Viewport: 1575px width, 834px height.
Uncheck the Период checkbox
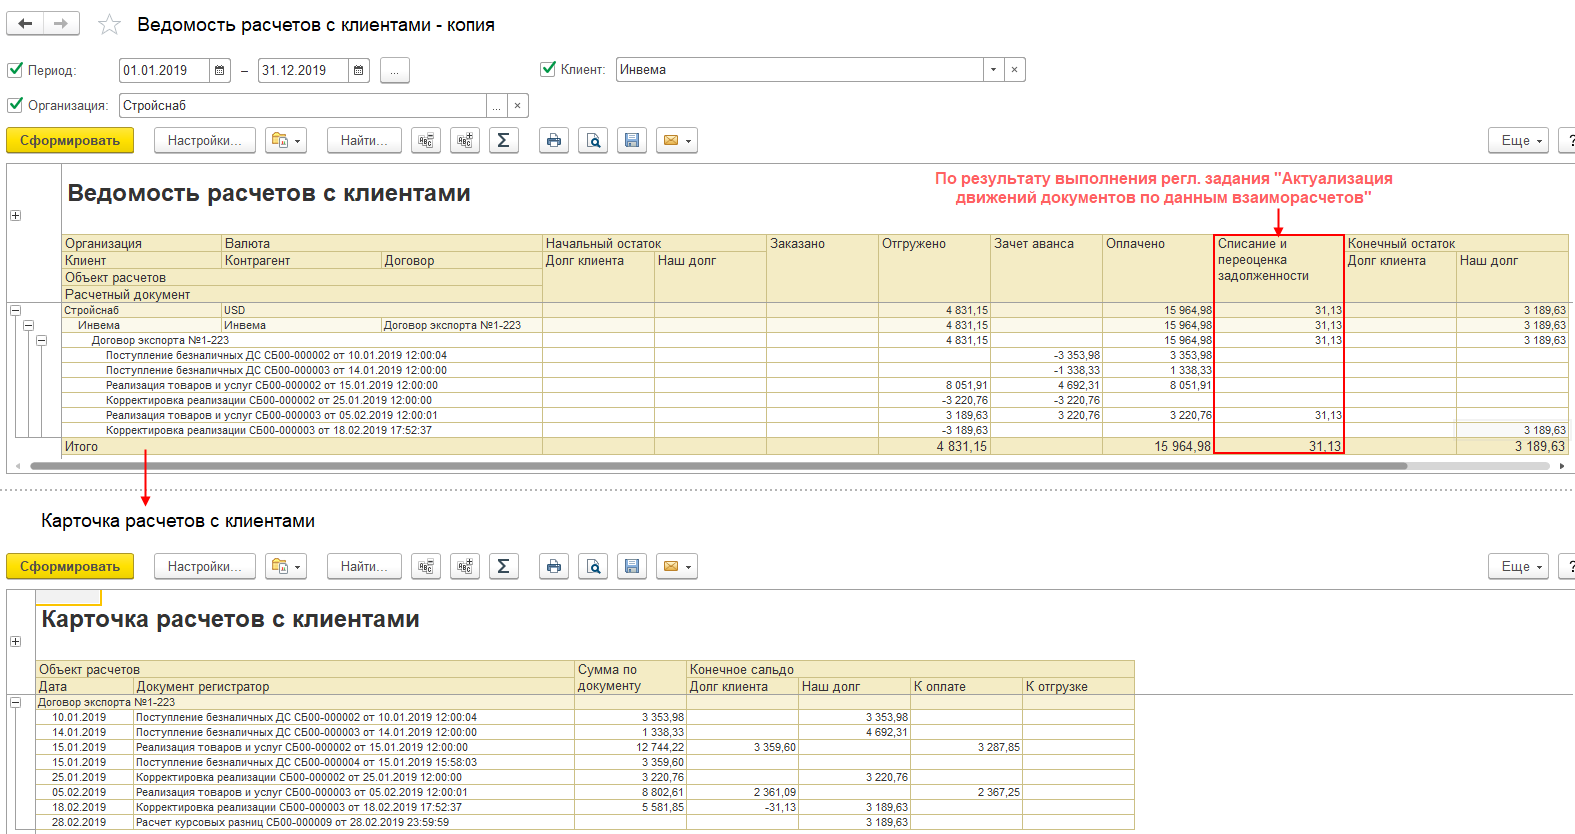(x=15, y=70)
